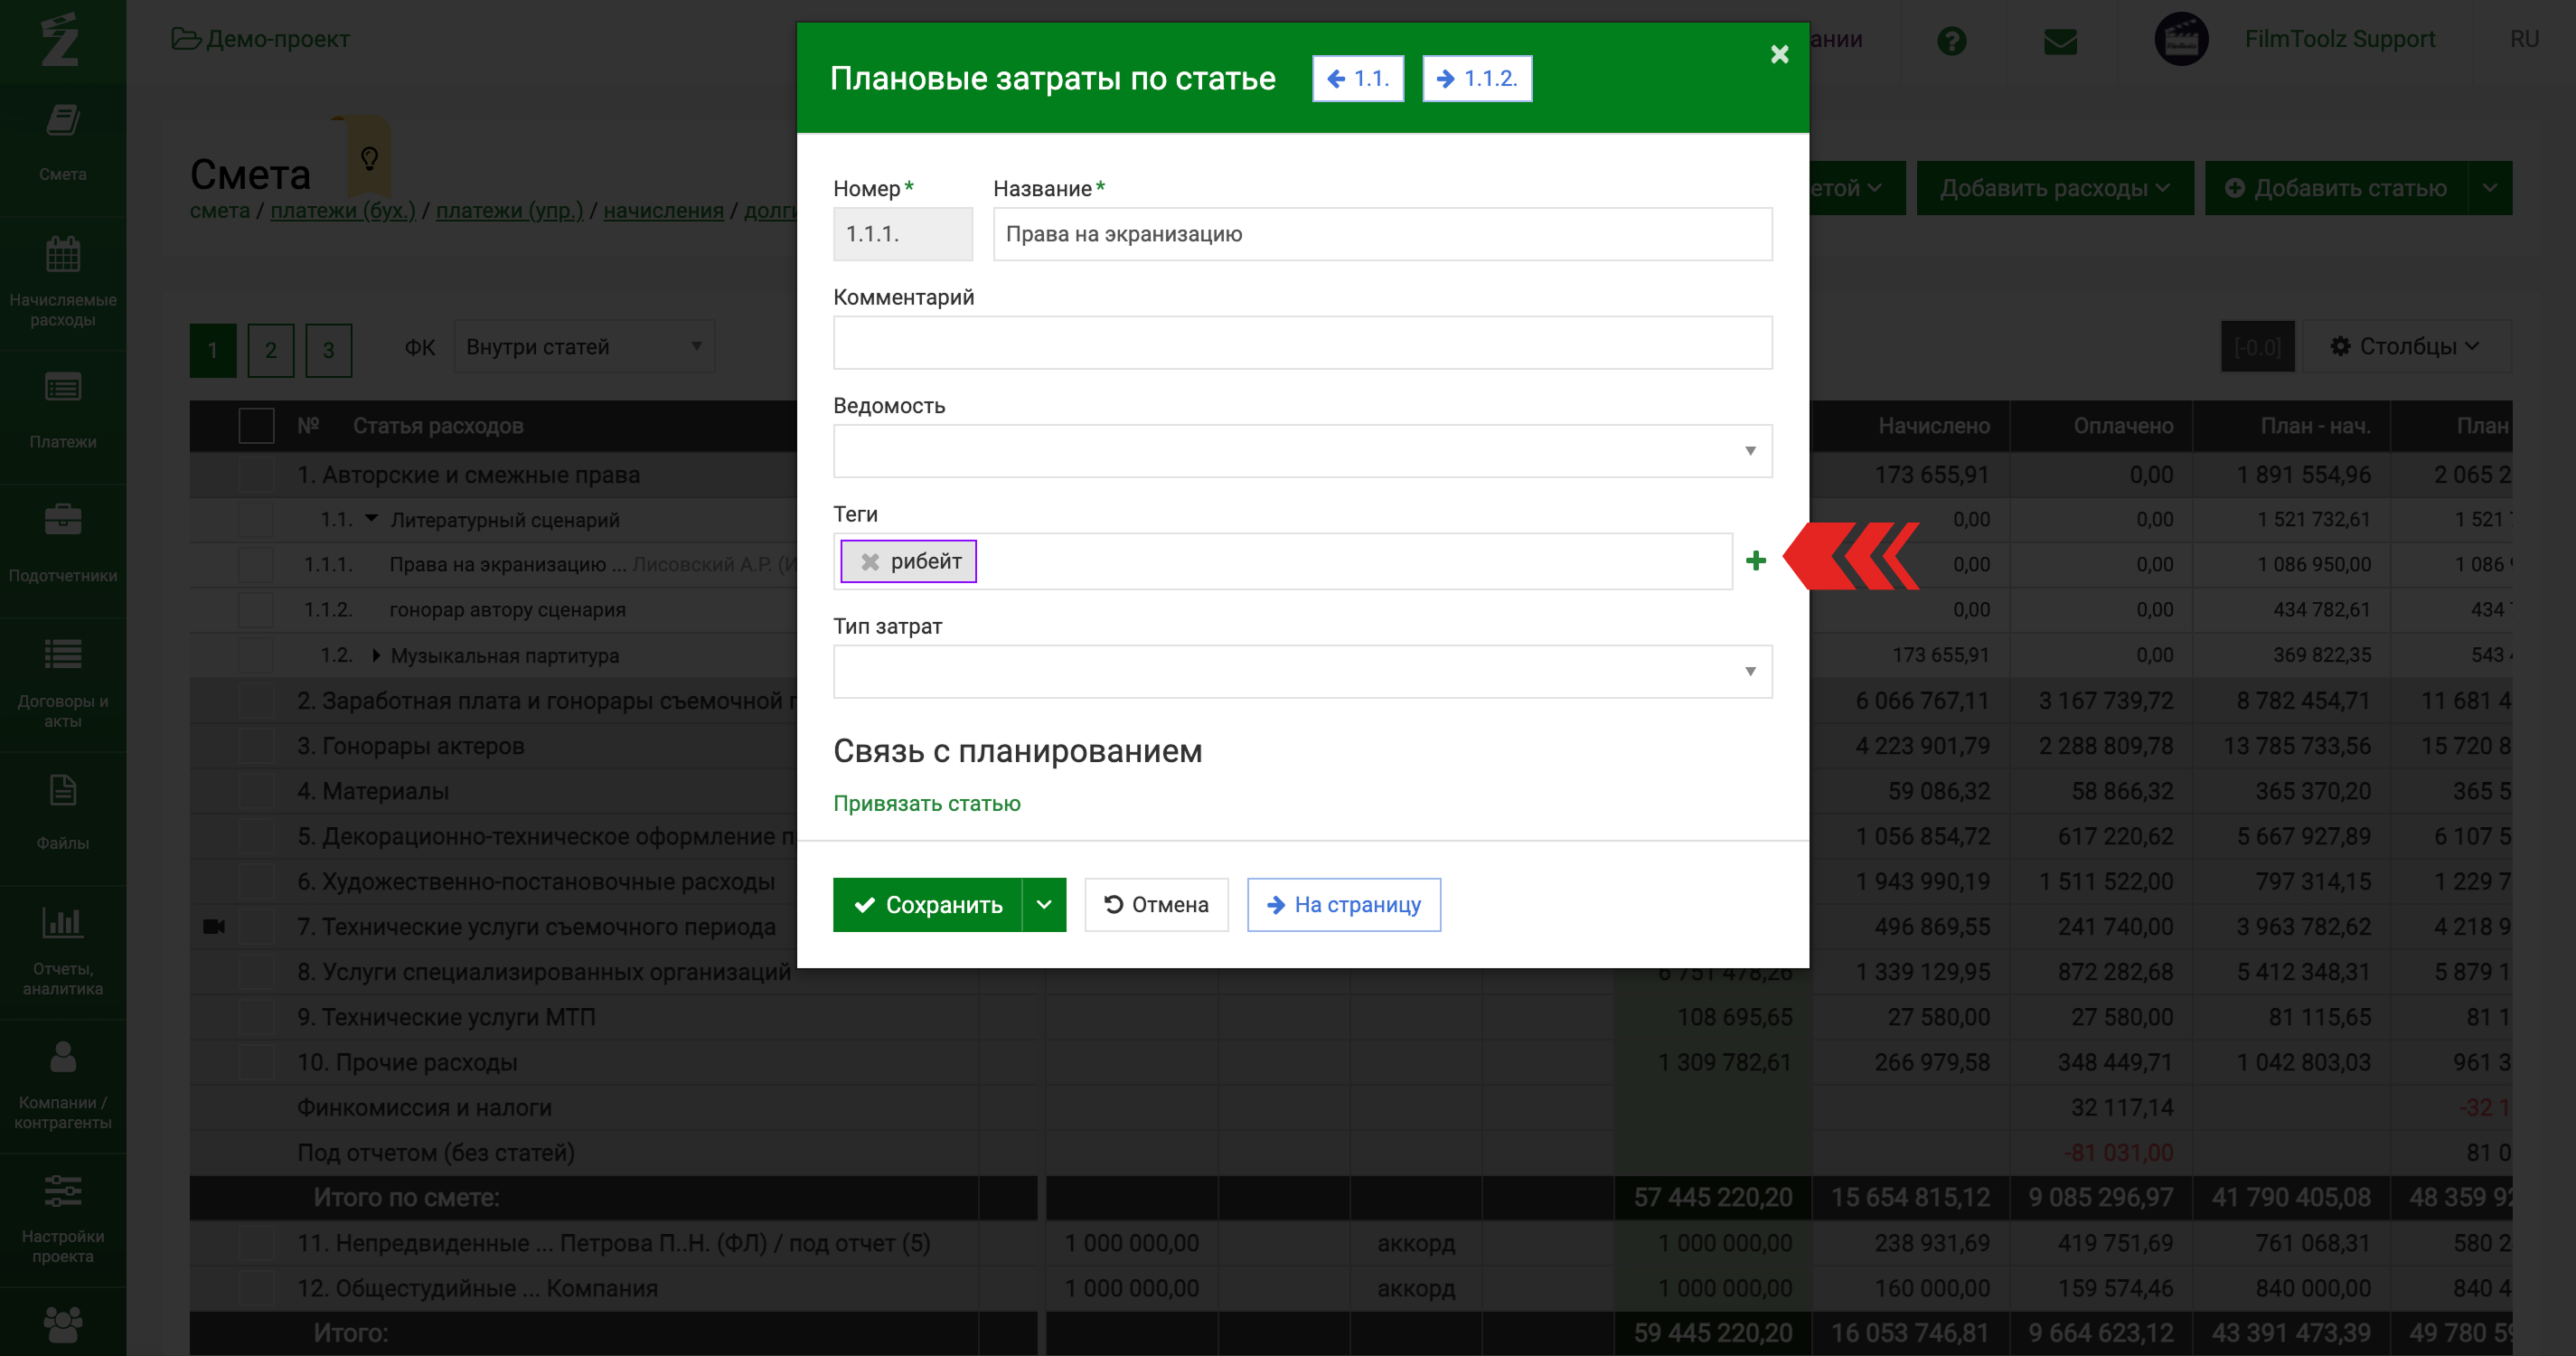Click the team users icon at sidebar bottom
Screen dimensions: 2576x1356
click(62, 1324)
